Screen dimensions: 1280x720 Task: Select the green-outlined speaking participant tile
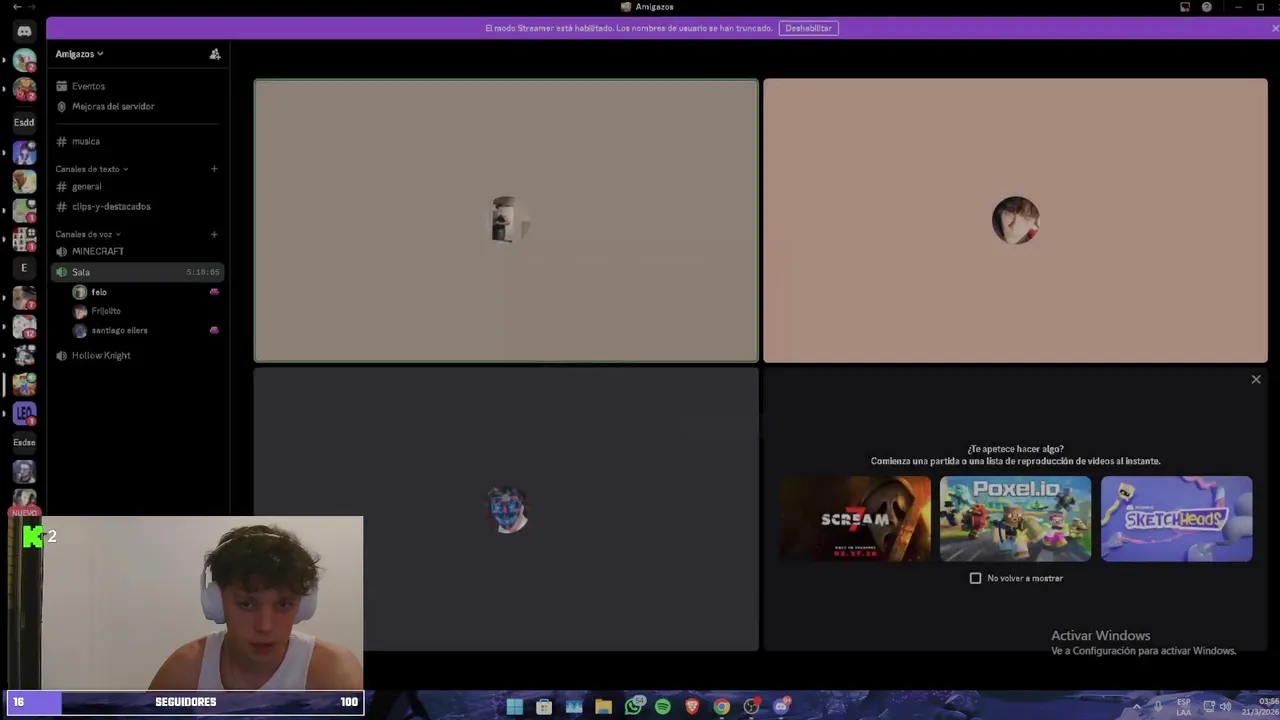pos(506,220)
